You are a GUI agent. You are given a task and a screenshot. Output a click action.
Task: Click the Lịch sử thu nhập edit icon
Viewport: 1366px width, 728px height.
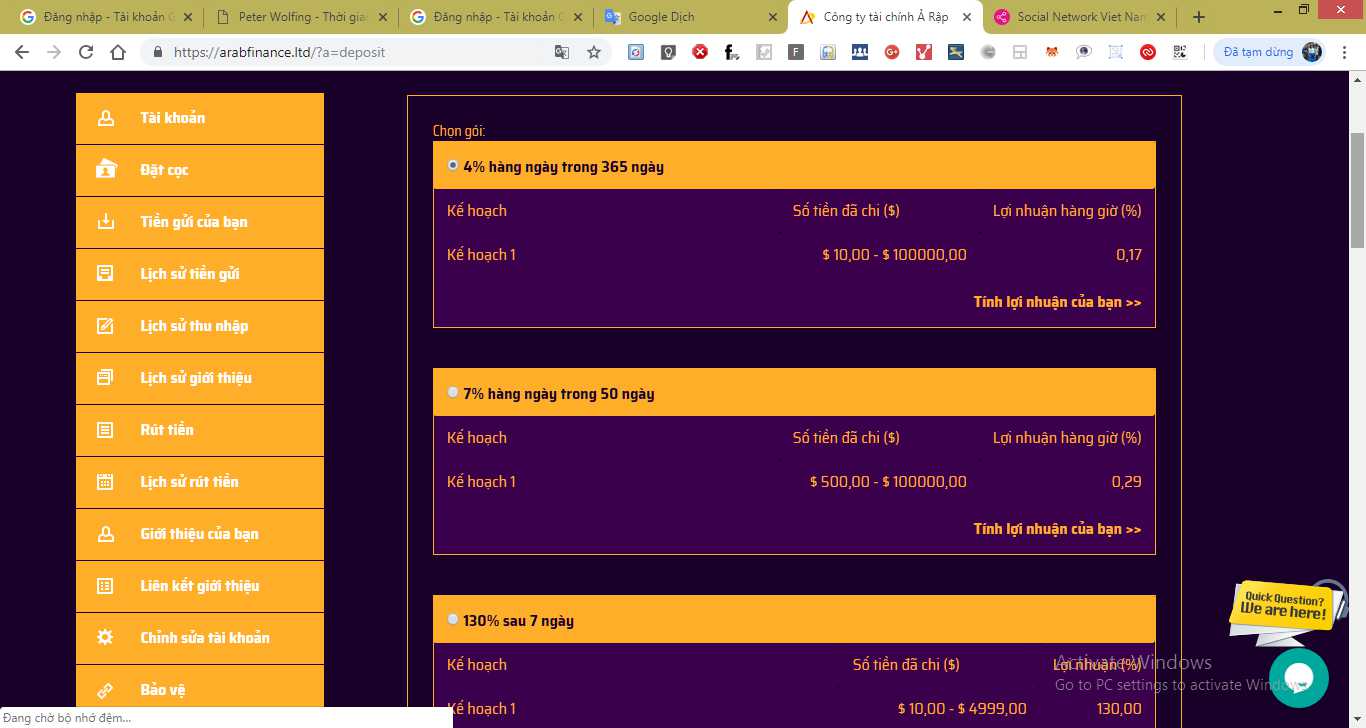click(x=105, y=326)
